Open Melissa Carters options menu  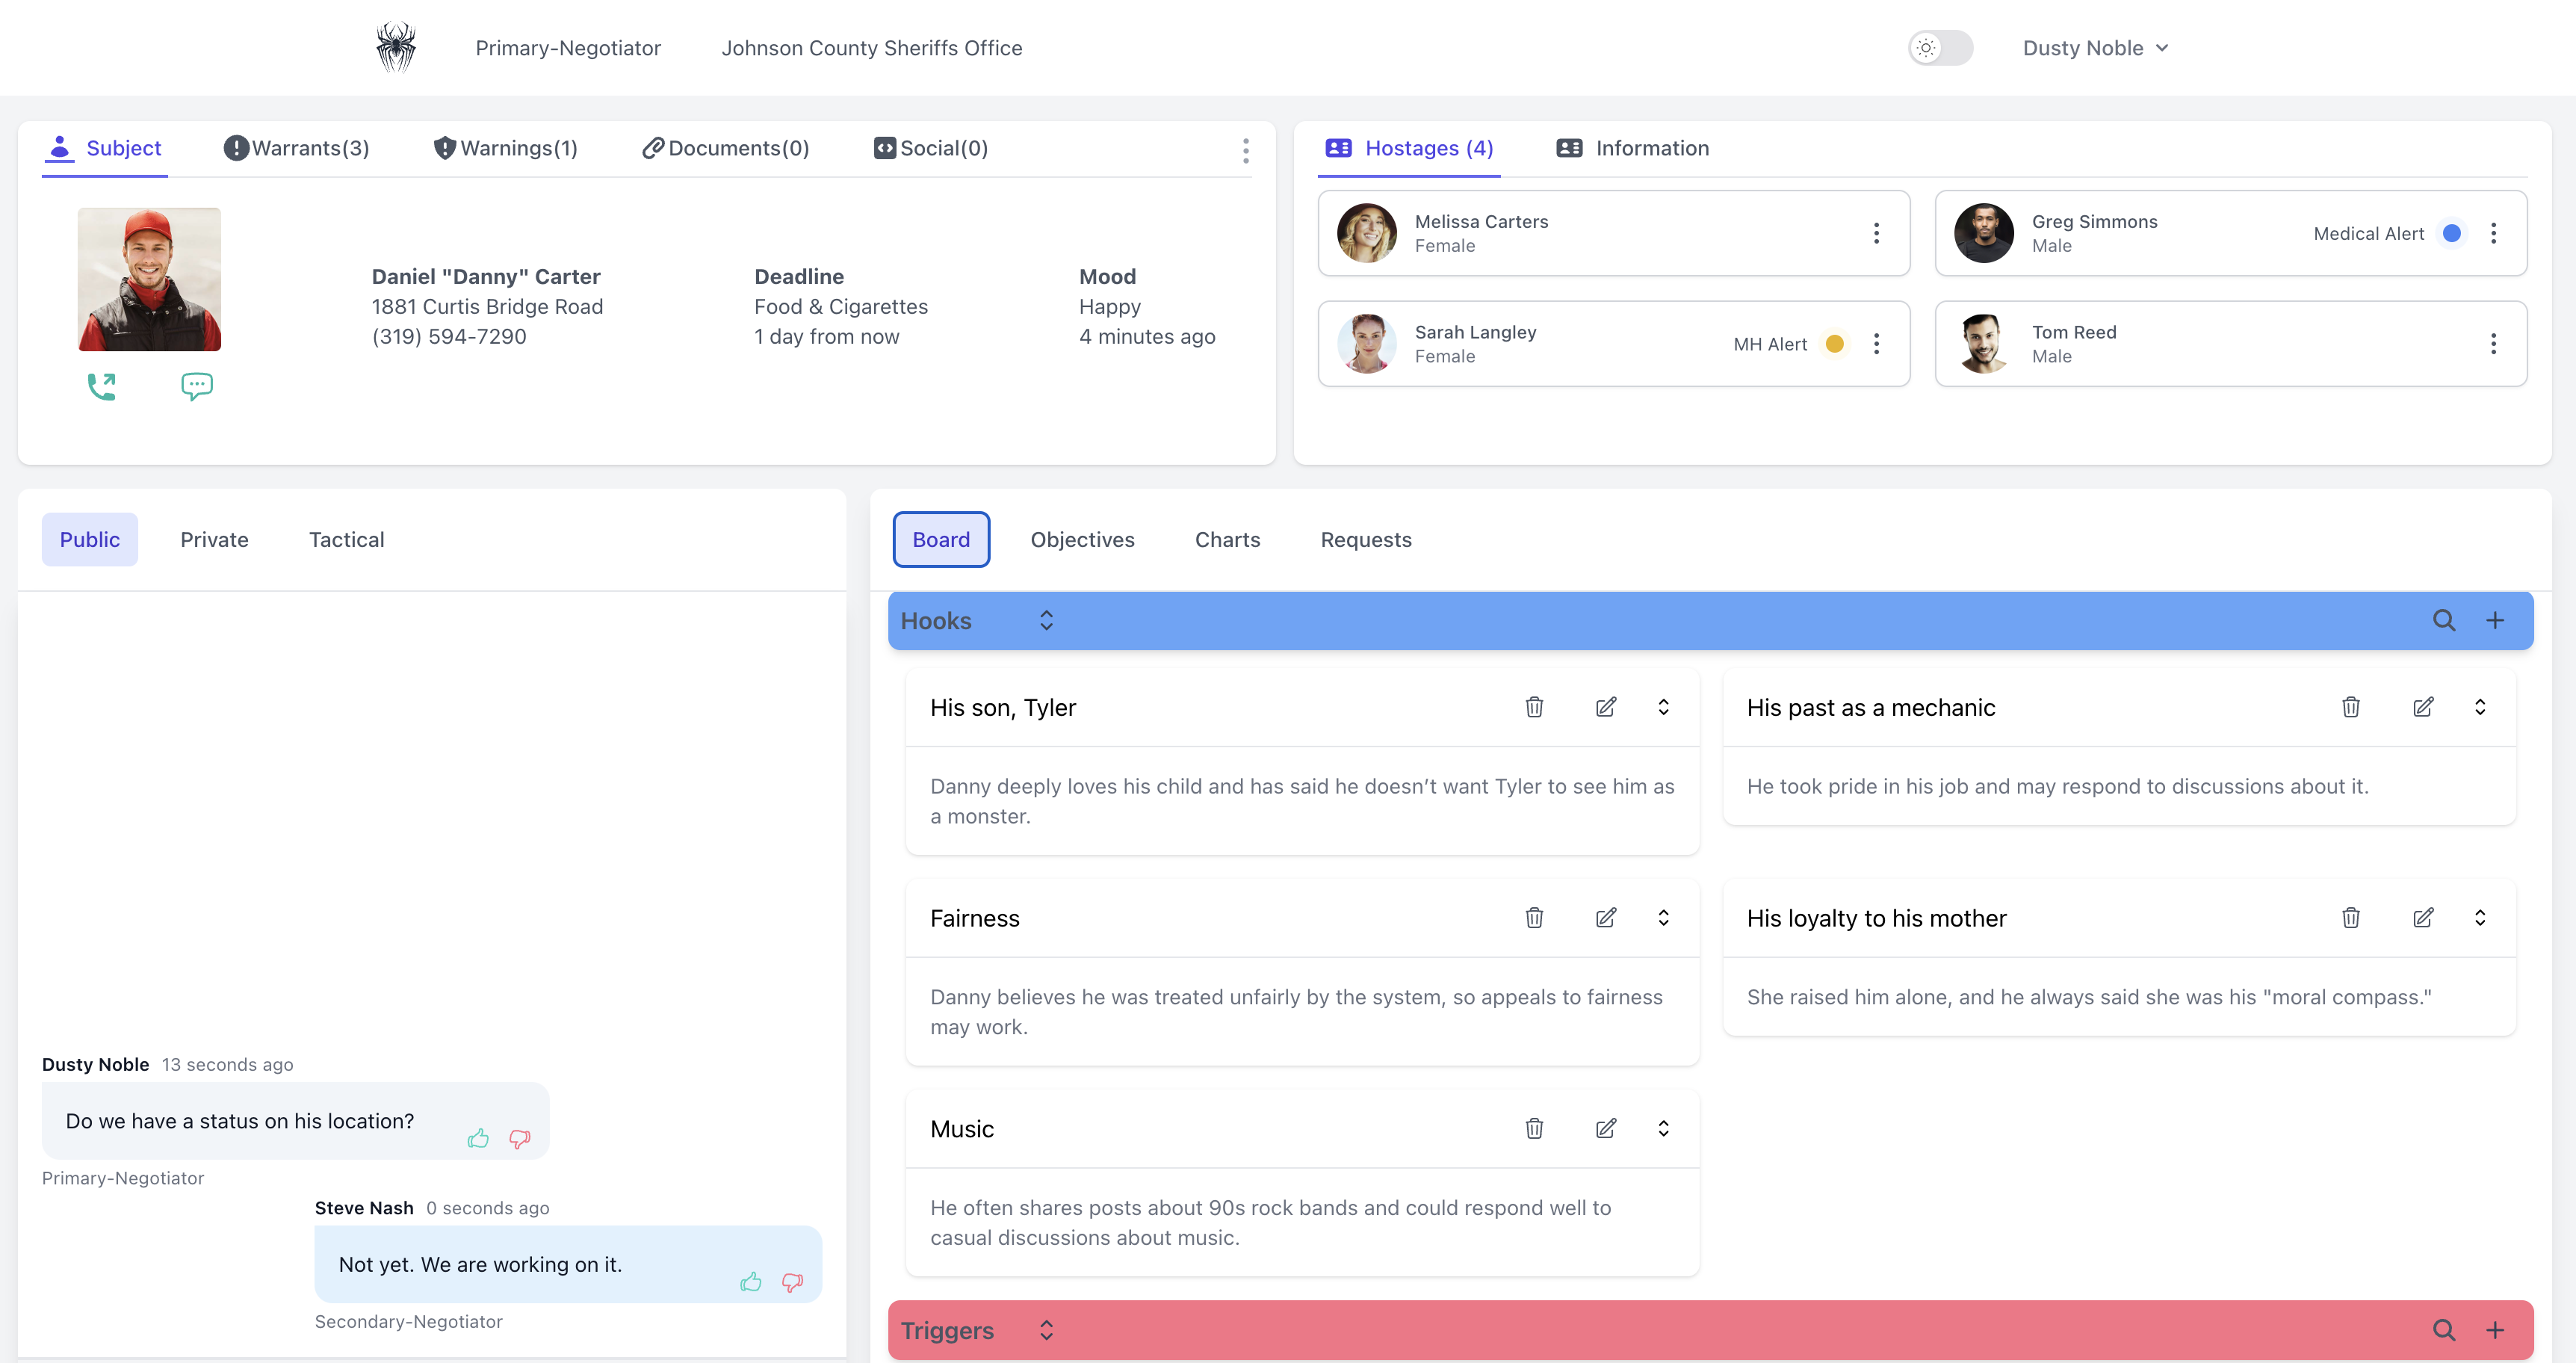(x=1876, y=233)
